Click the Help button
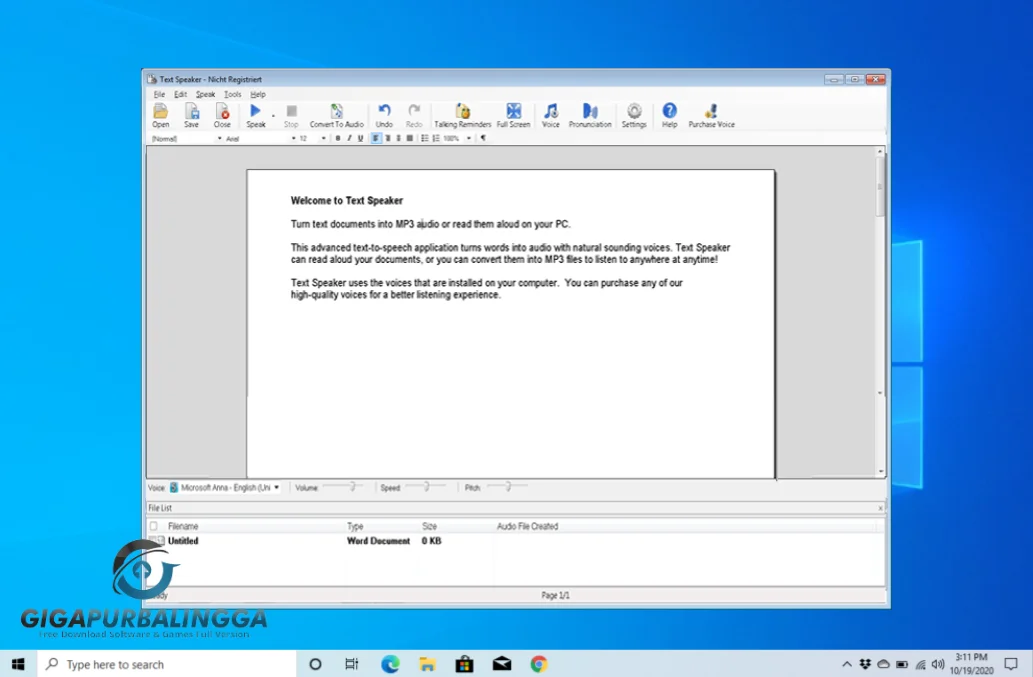The height and width of the screenshot is (677, 1033). pos(669,113)
